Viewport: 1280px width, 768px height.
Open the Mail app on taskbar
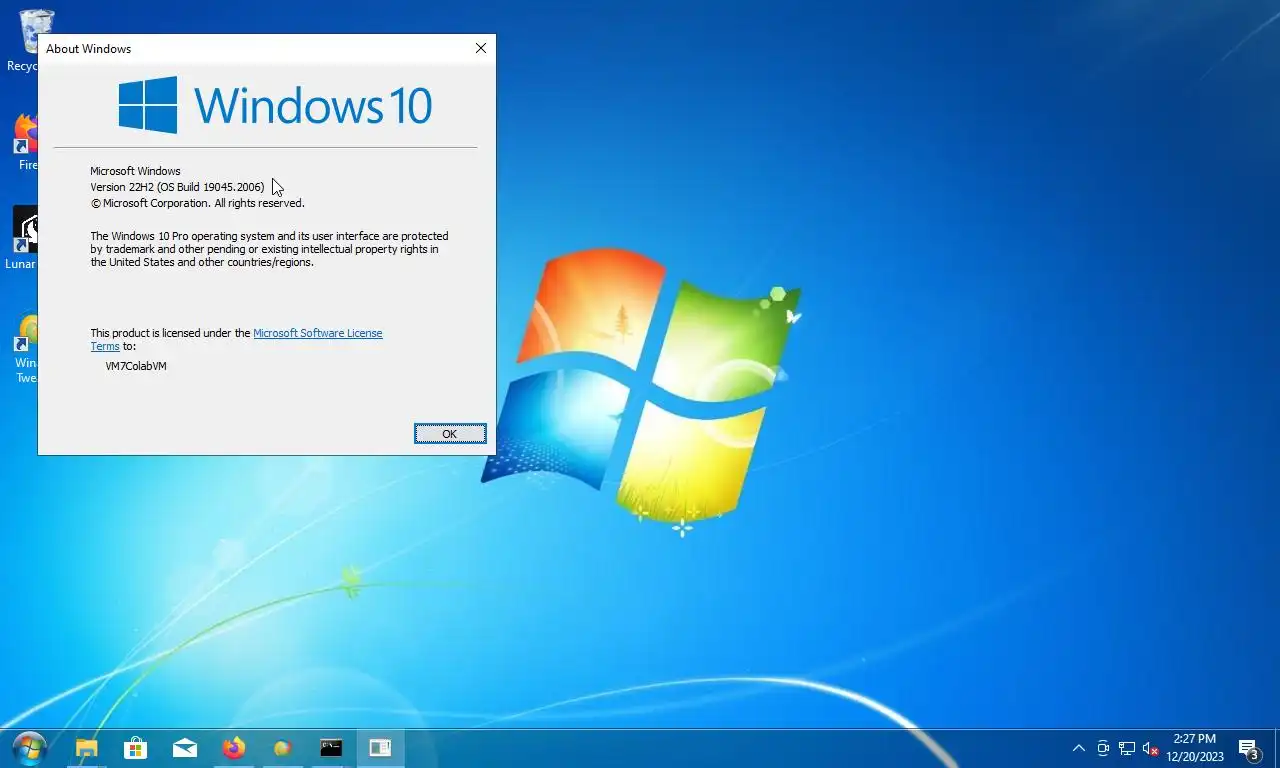pos(184,748)
